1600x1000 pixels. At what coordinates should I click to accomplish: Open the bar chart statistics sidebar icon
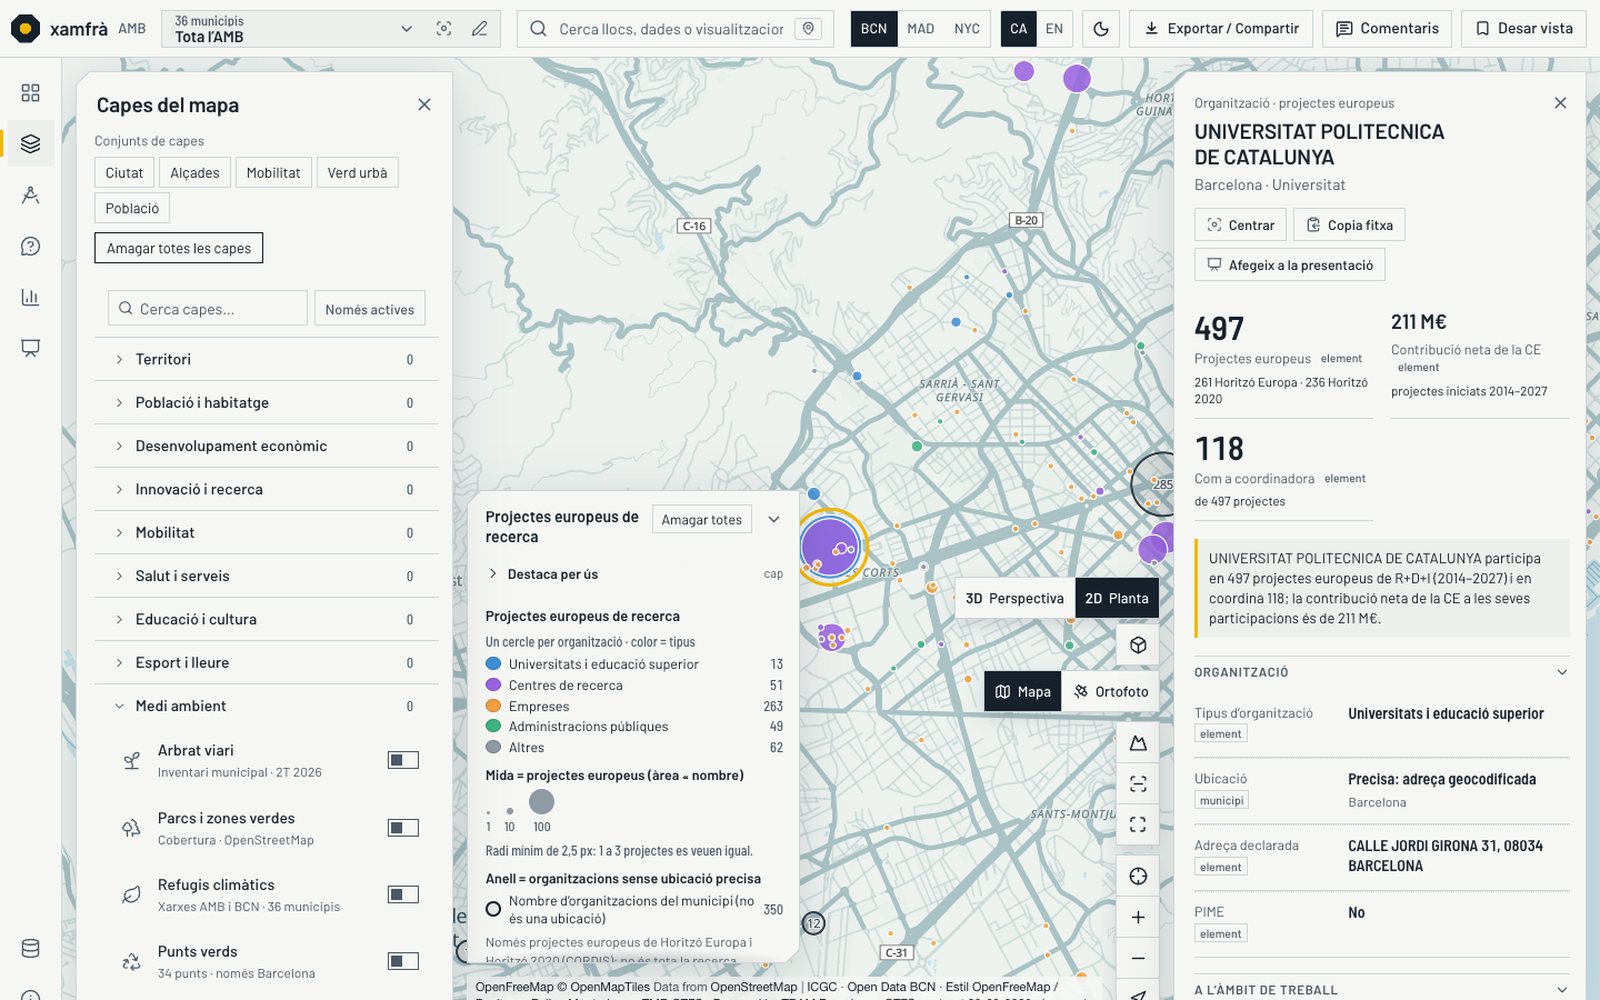30,297
